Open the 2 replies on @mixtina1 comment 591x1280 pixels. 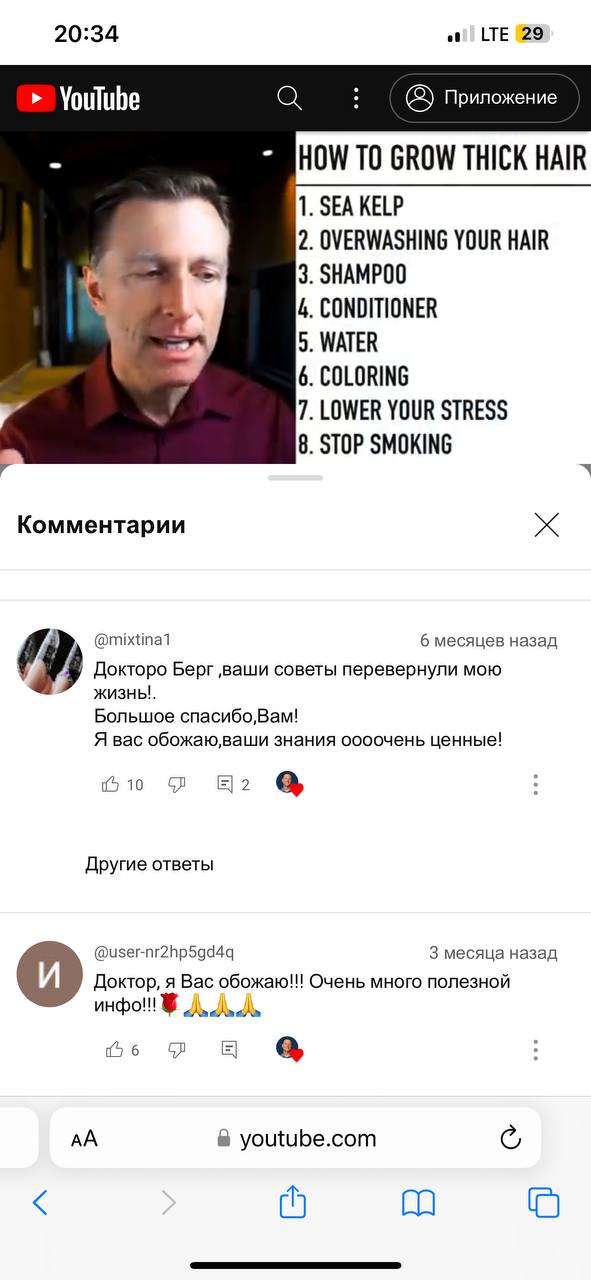click(233, 785)
